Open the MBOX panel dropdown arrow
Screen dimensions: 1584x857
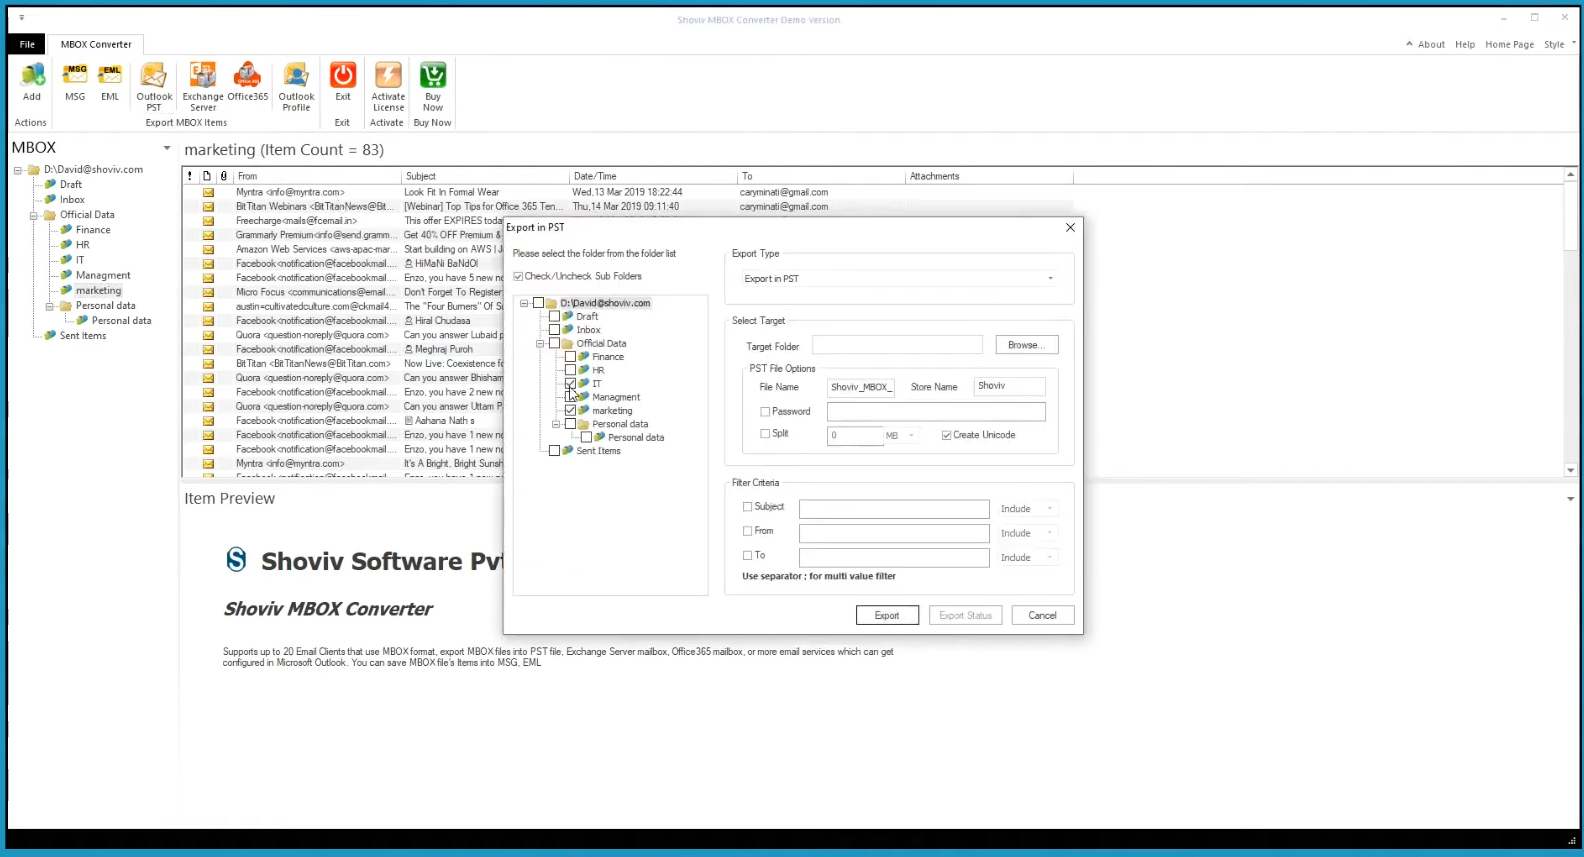167,148
